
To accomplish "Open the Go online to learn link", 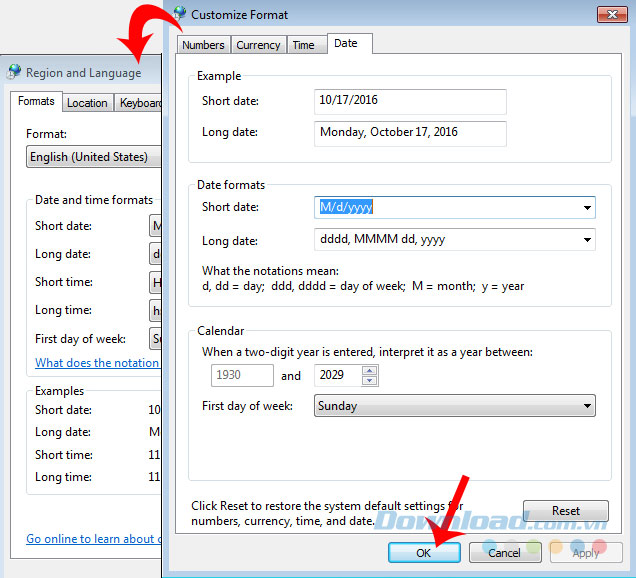I will coord(94,539).
